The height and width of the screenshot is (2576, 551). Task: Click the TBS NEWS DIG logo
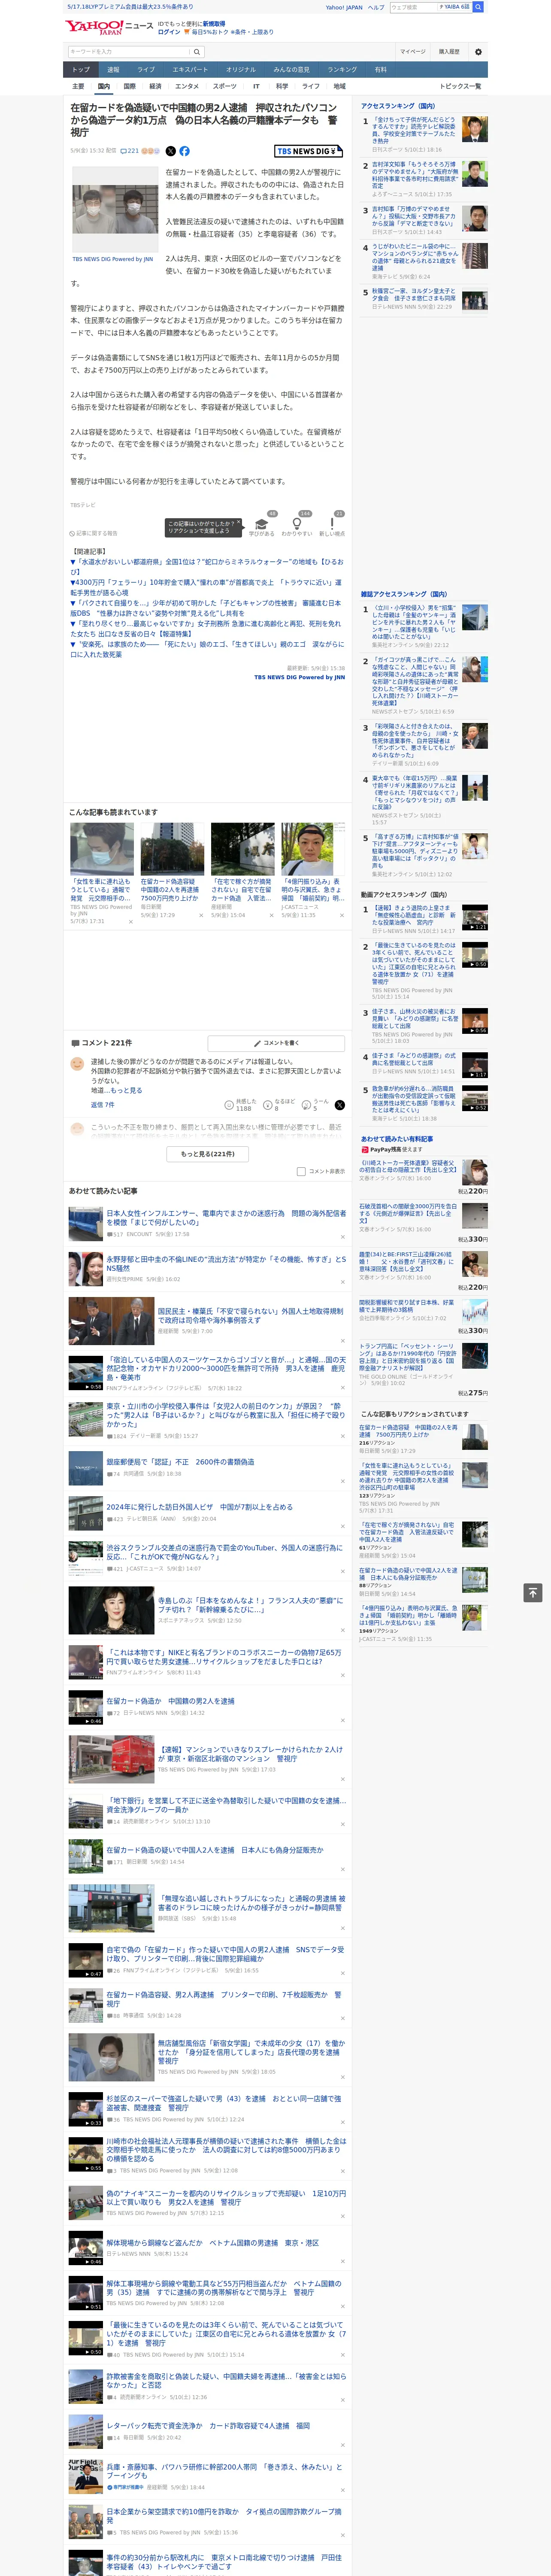coord(308,151)
